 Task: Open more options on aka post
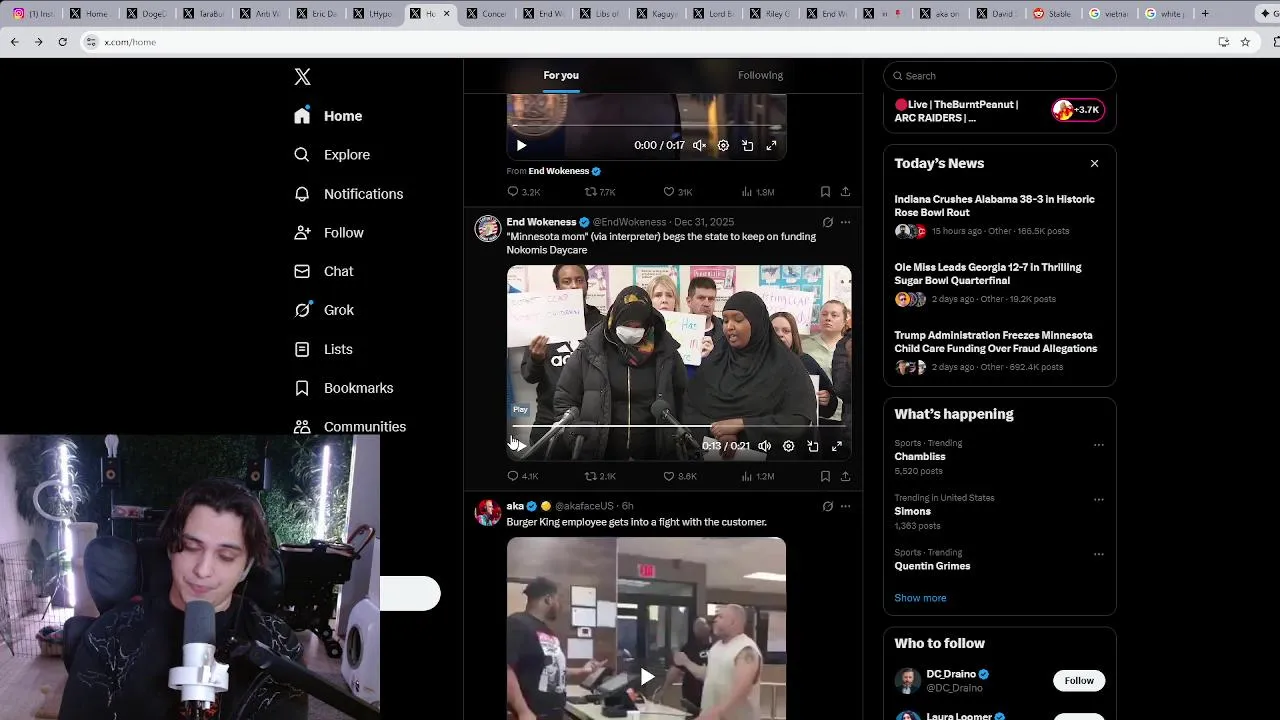pyautogui.click(x=845, y=506)
